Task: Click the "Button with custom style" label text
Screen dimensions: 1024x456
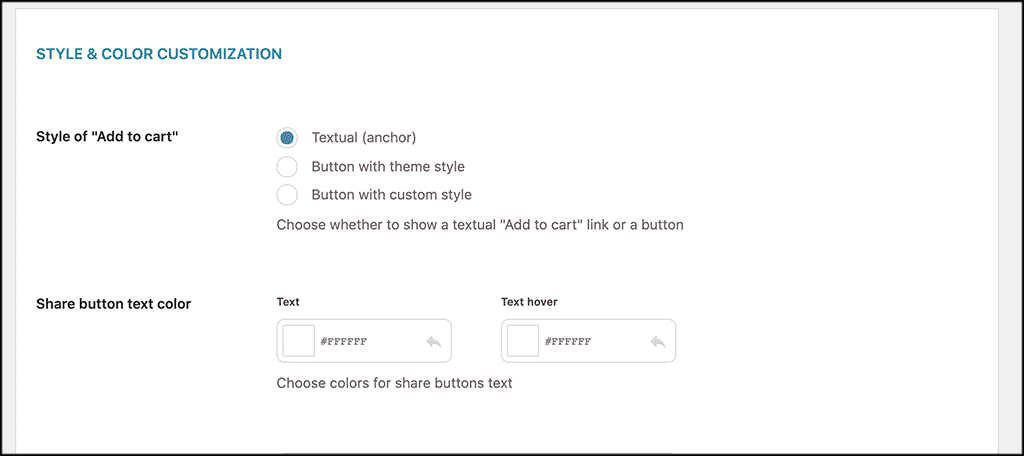Action: (x=391, y=195)
